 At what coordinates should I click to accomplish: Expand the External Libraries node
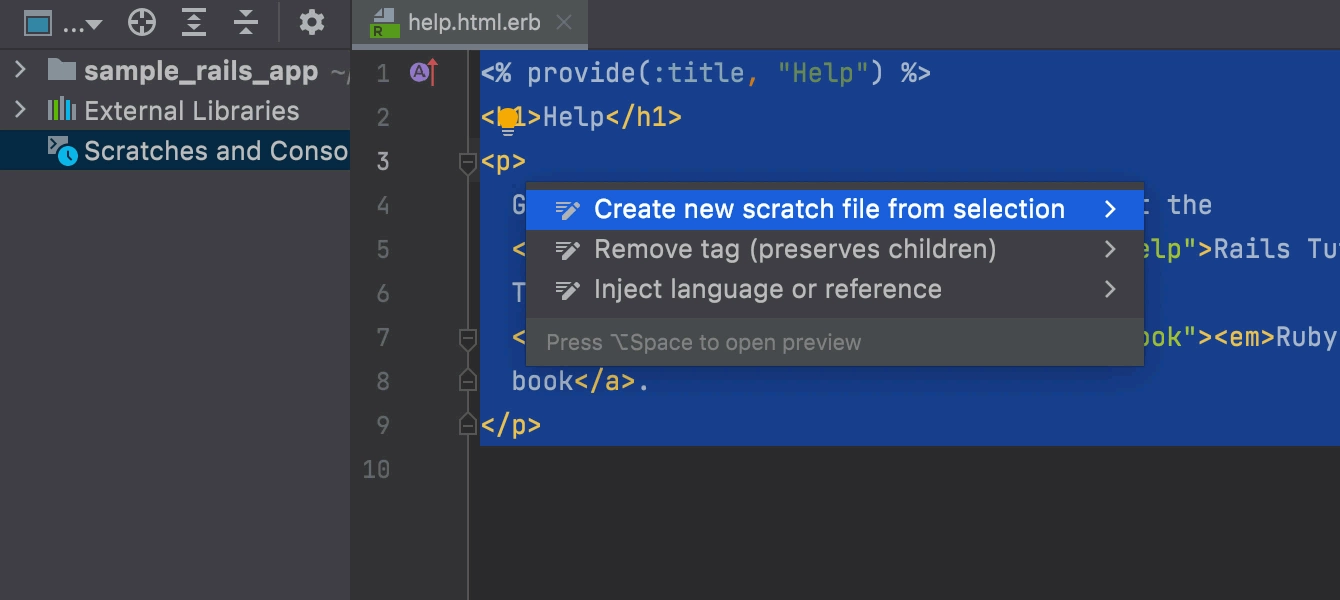pyautogui.click(x=19, y=110)
